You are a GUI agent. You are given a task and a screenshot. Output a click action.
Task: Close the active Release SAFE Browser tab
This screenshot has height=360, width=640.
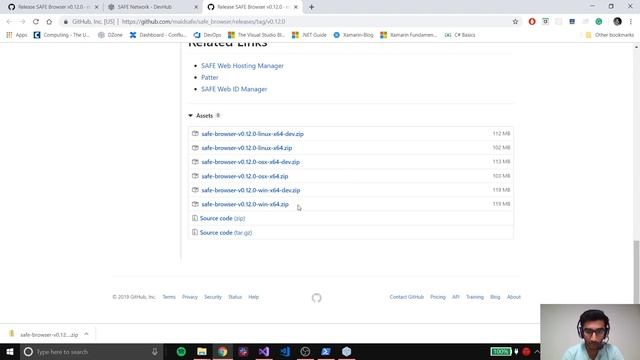[x=296, y=7]
